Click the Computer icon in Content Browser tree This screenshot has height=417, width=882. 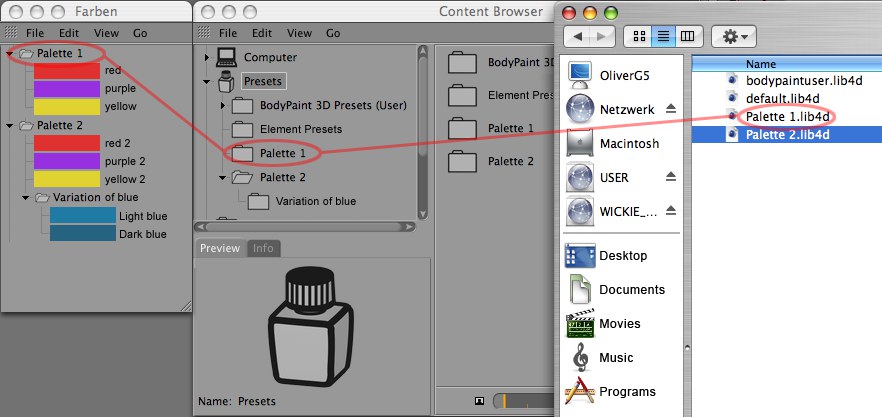point(227,57)
